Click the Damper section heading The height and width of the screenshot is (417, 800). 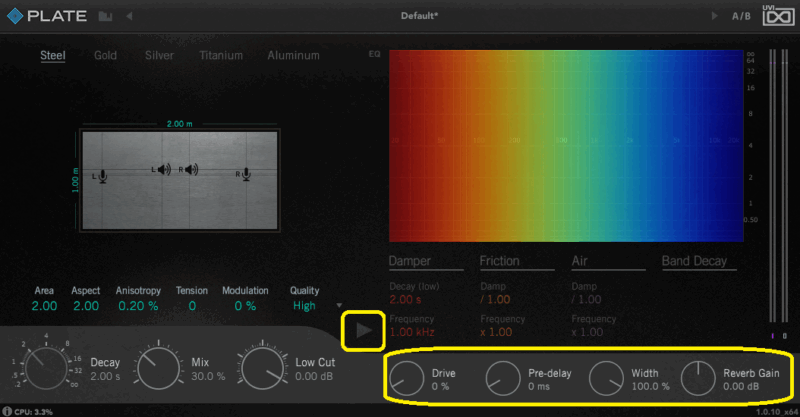tap(411, 261)
